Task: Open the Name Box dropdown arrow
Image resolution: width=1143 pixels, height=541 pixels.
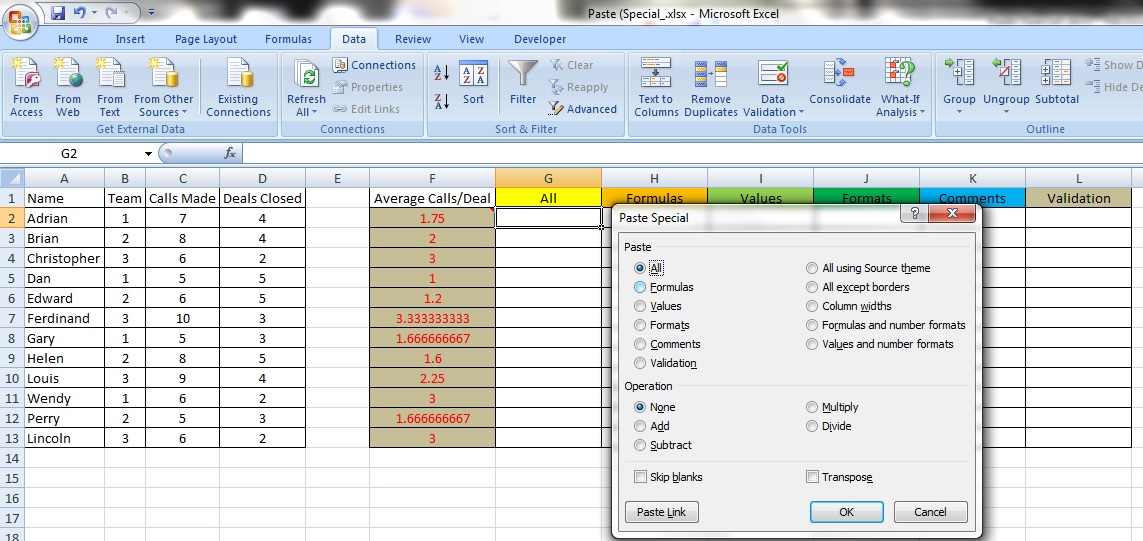Action: (148, 154)
